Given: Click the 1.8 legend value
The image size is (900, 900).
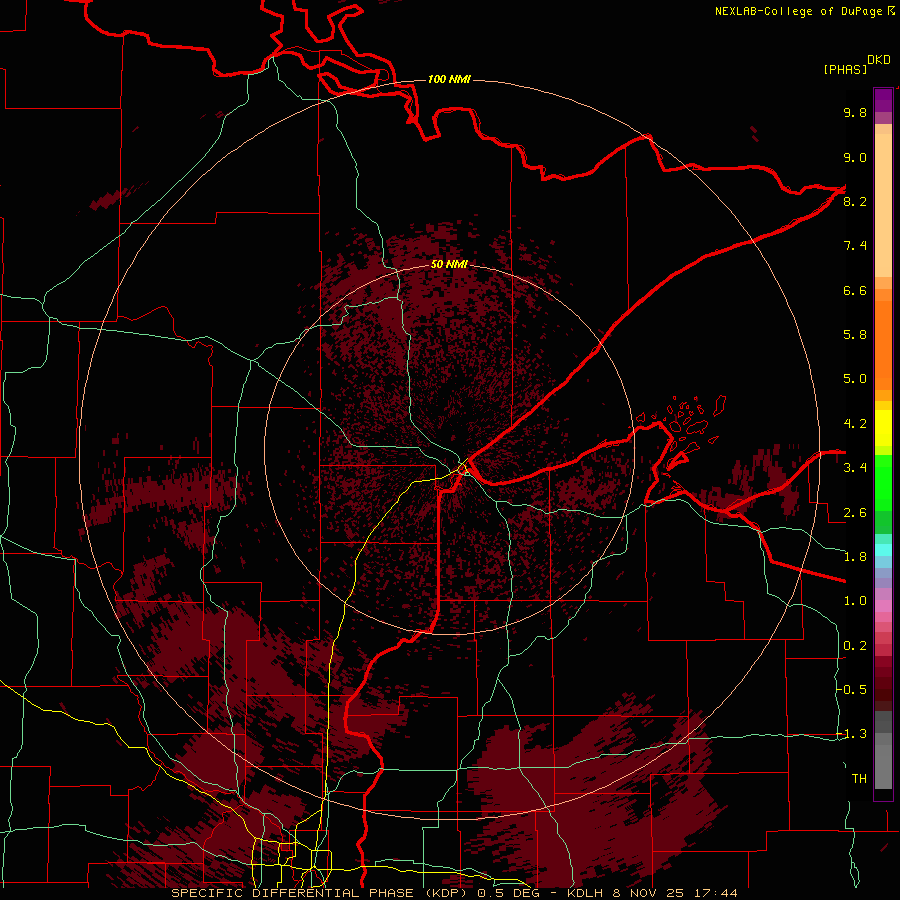Looking at the screenshot, I should pyautogui.click(x=855, y=557).
